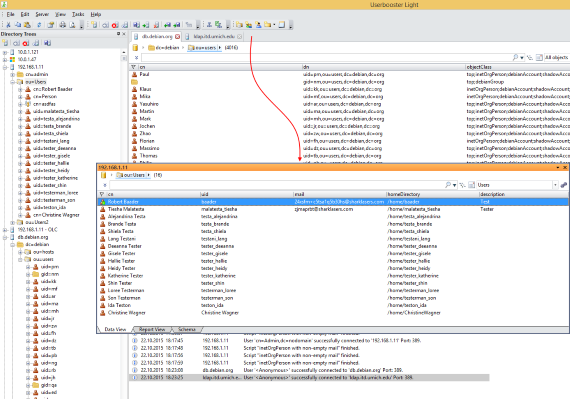Click the red disconnect icon in the Directory Trees panel
Screen dimensions: 570x399
pyautogui.click(x=25, y=43)
